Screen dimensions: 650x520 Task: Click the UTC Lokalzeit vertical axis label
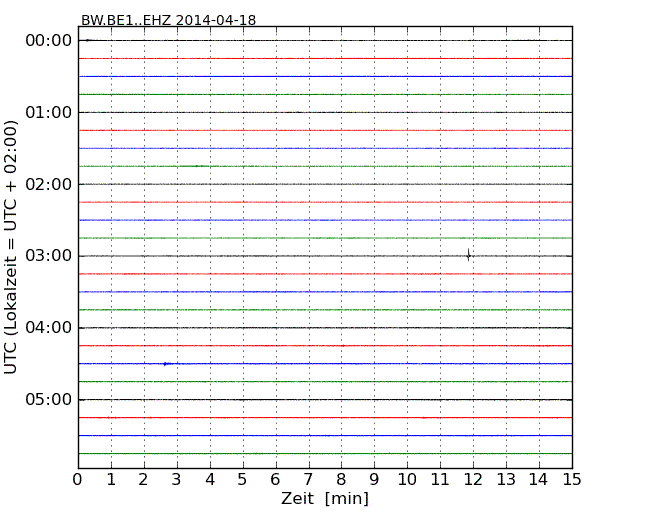(11, 248)
